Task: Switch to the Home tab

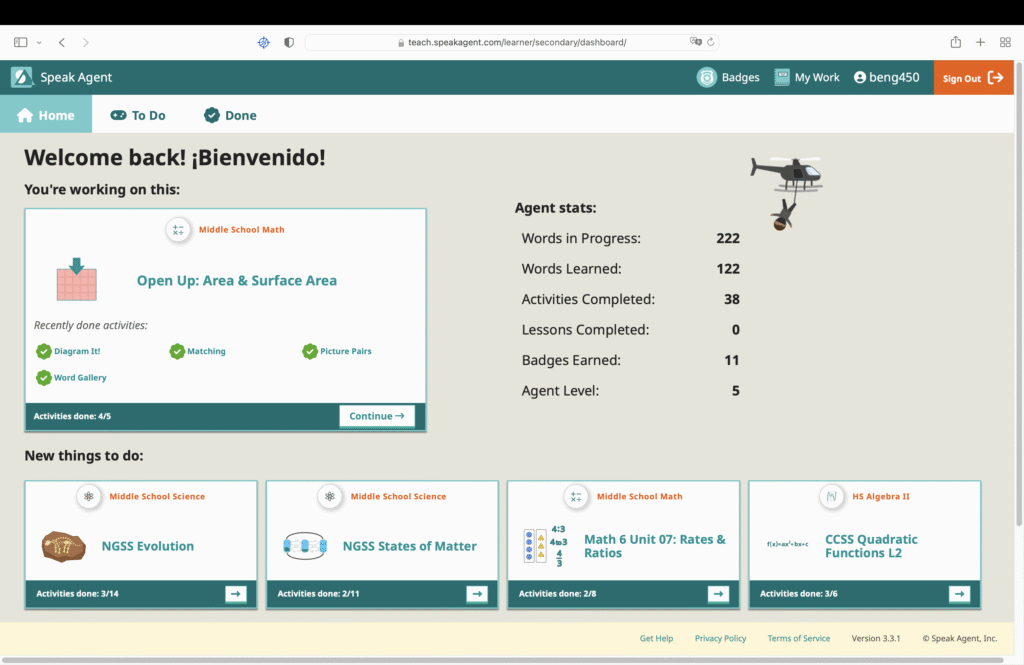Action: [46, 115]
